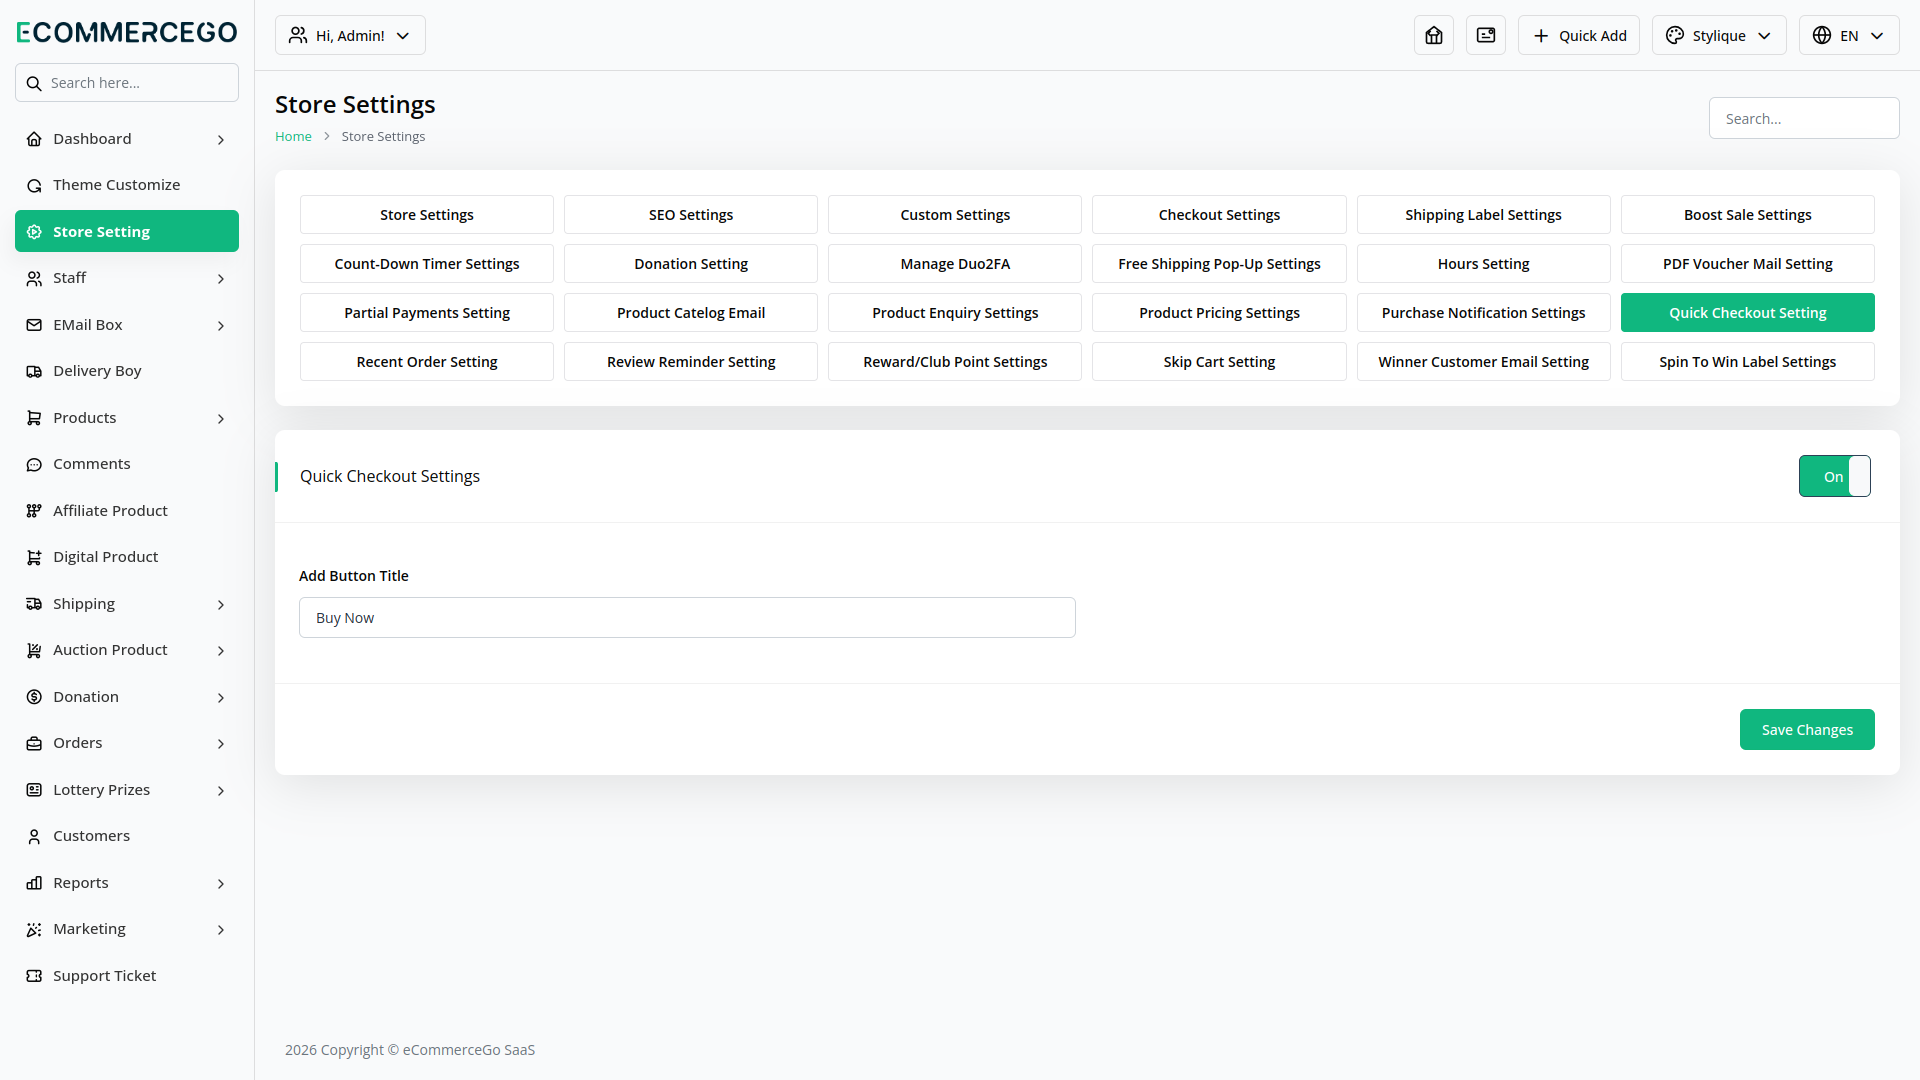Click the EMail Box envelope icon
The image size is (1920, 1080).
[34, 325]
